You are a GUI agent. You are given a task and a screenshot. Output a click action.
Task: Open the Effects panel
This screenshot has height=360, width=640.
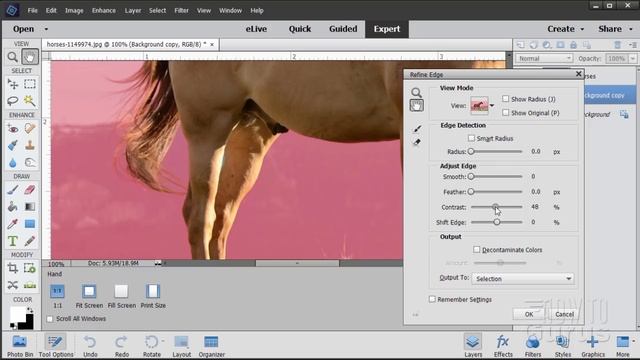tap(503, 346)
